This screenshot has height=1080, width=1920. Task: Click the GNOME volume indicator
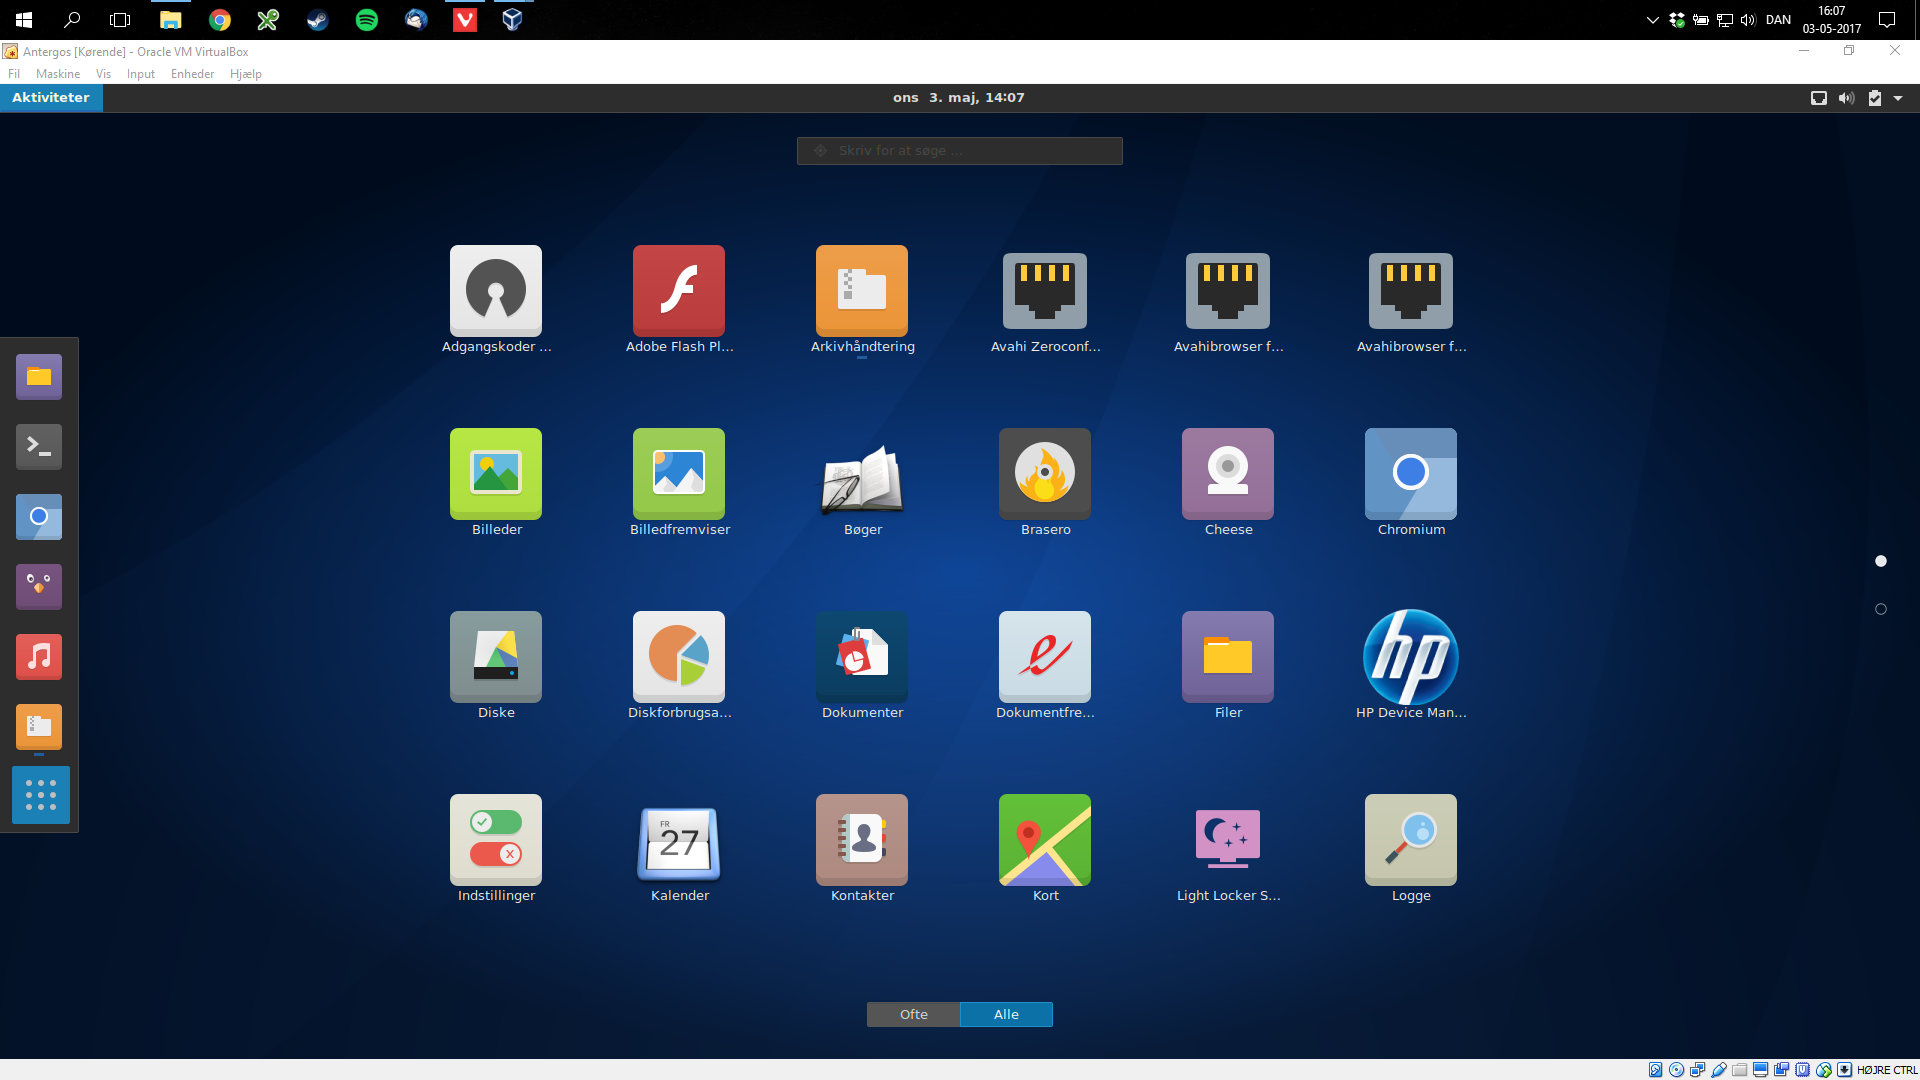point(1846,98)
